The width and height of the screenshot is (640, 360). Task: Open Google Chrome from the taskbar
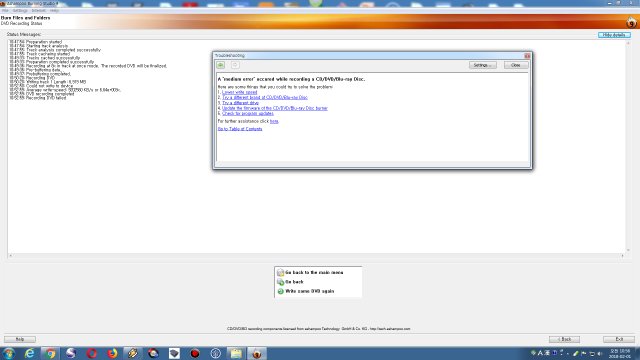pos(50,353)
